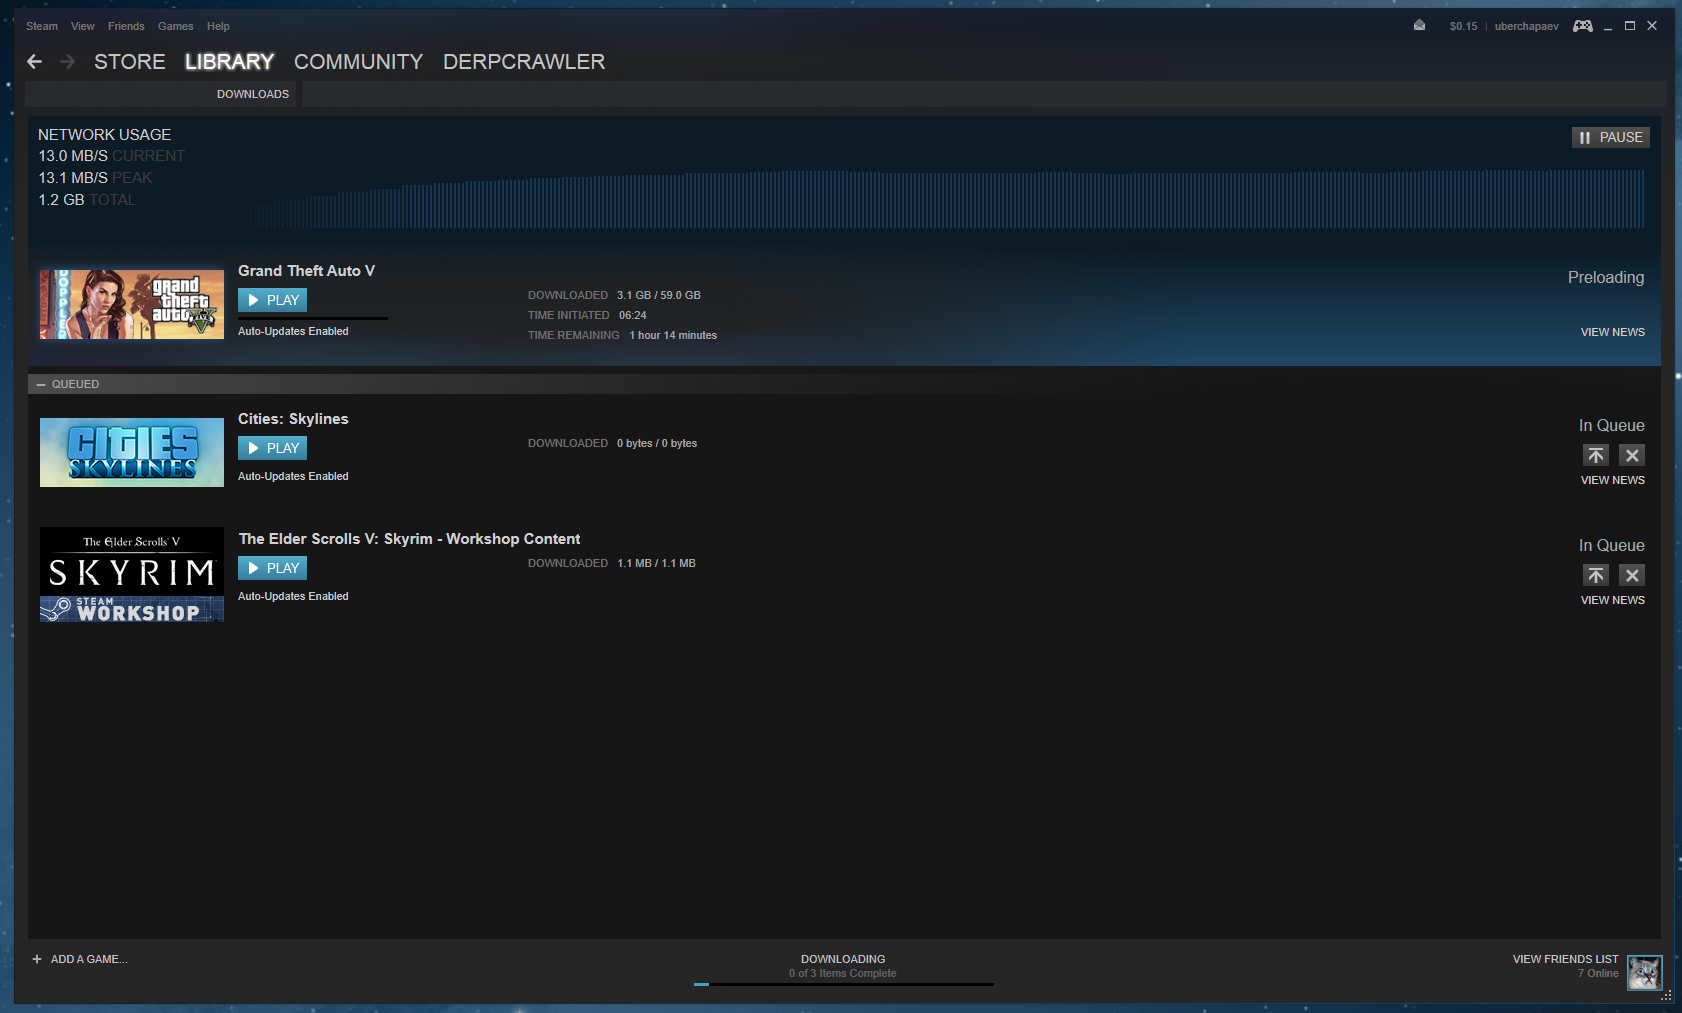This screenshot has width=1682, height=1013.
Task: Click the Cities: Skylines title
Action: tap(293, 419)
